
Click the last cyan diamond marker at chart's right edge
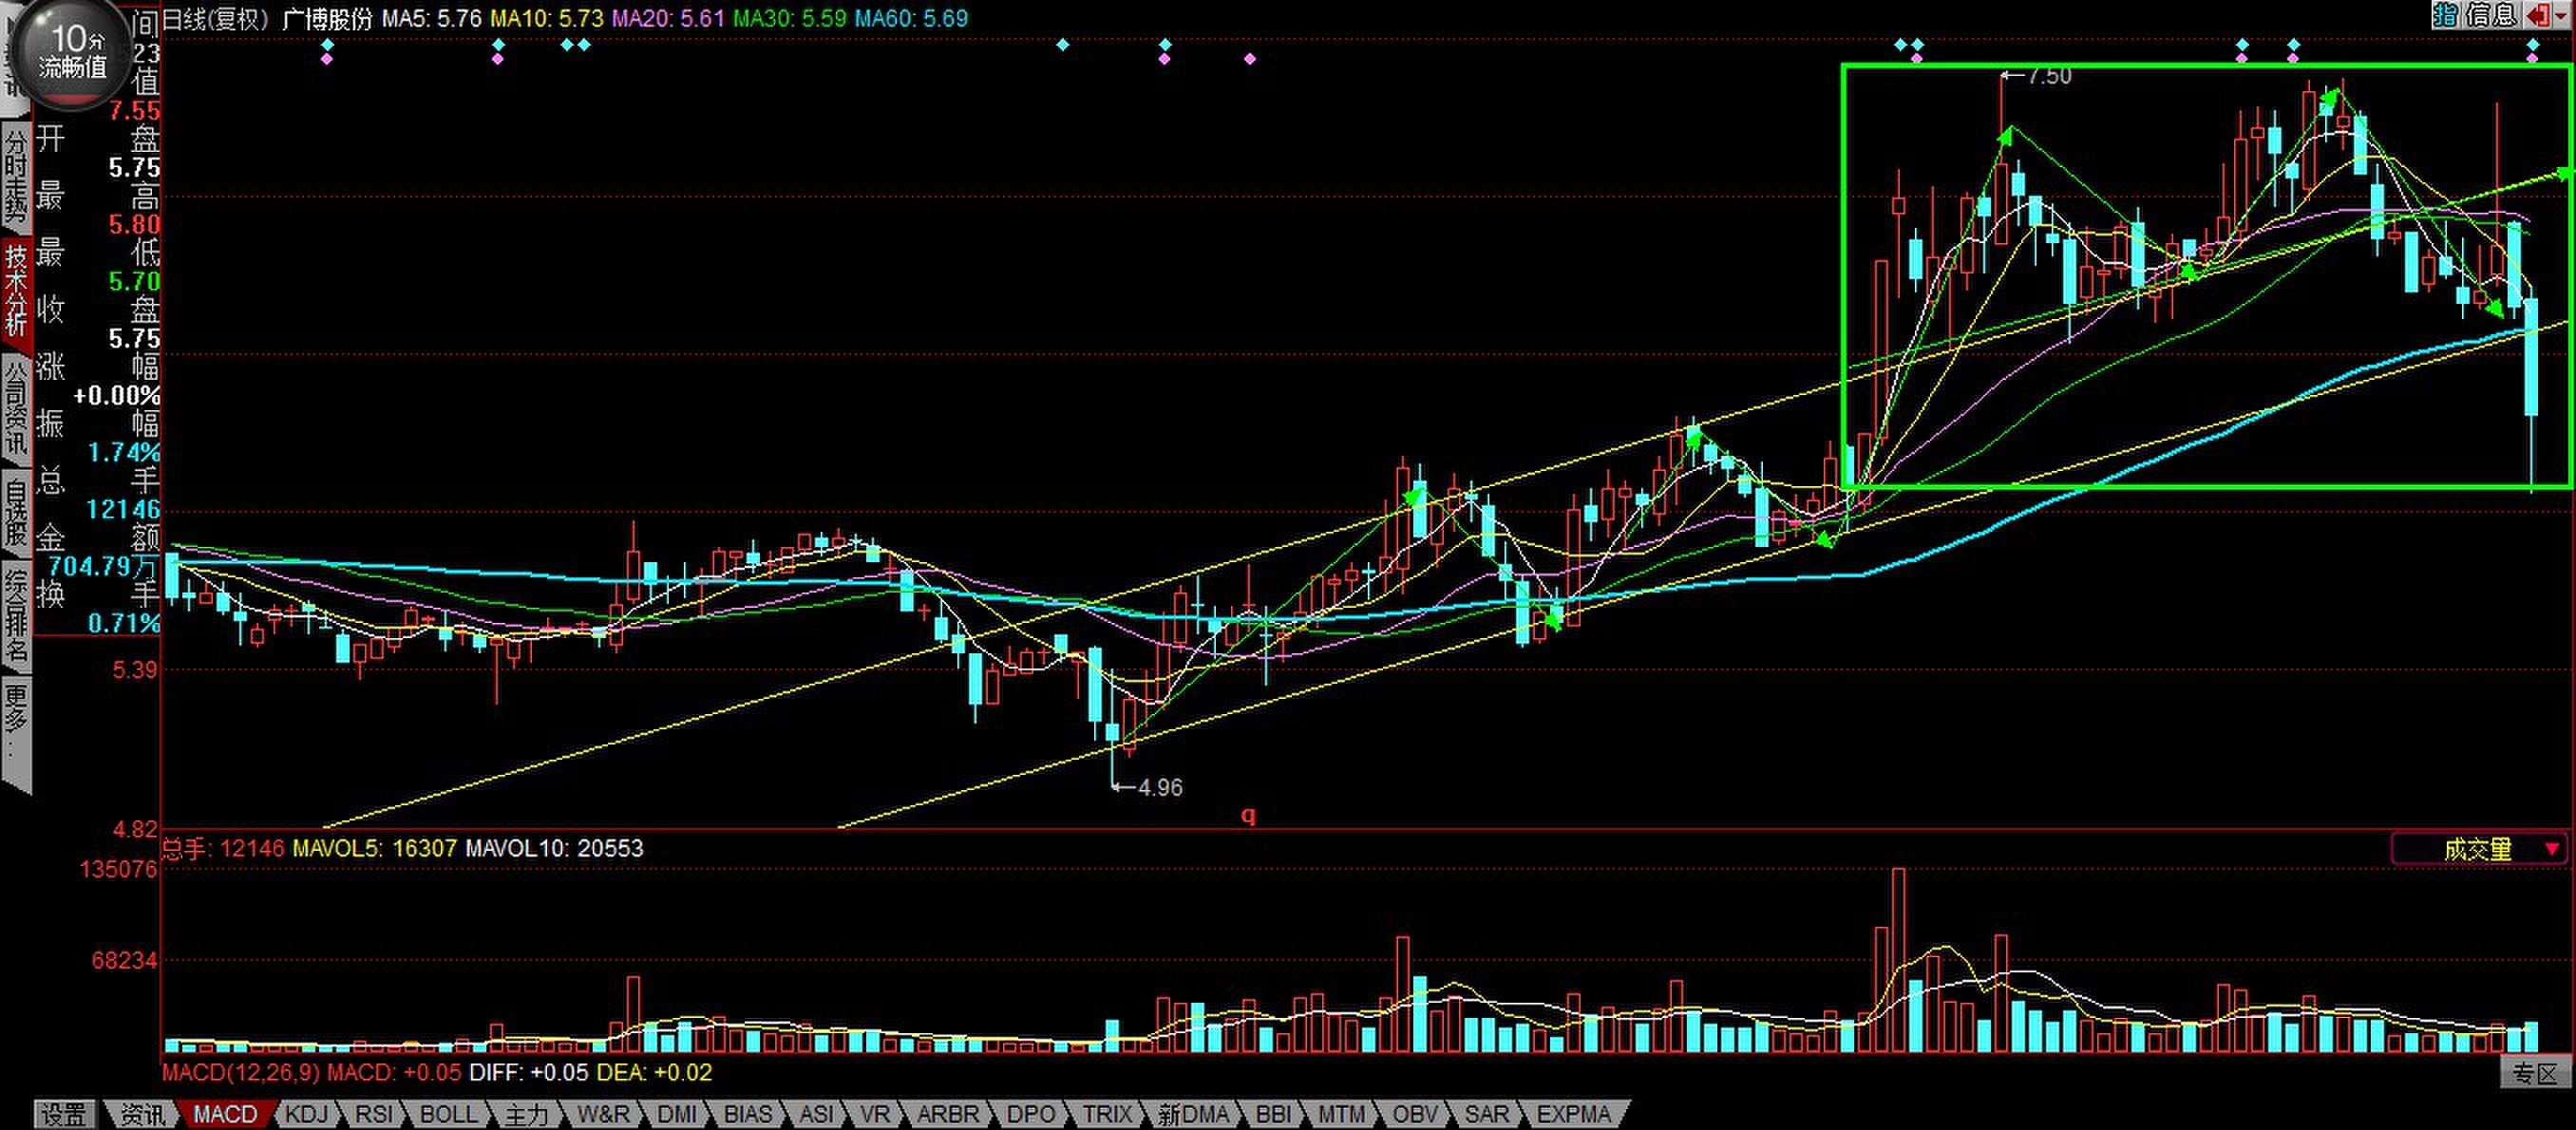[x=2533, y=45]
